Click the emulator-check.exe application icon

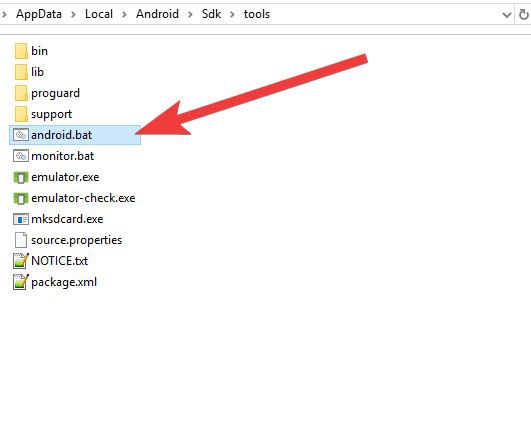click(21, 198)
